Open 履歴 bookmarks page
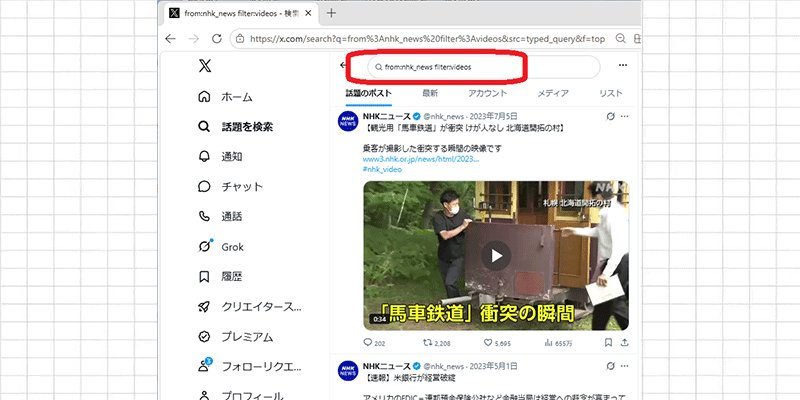Screen dimensions: 800x400 click(220, 277)
